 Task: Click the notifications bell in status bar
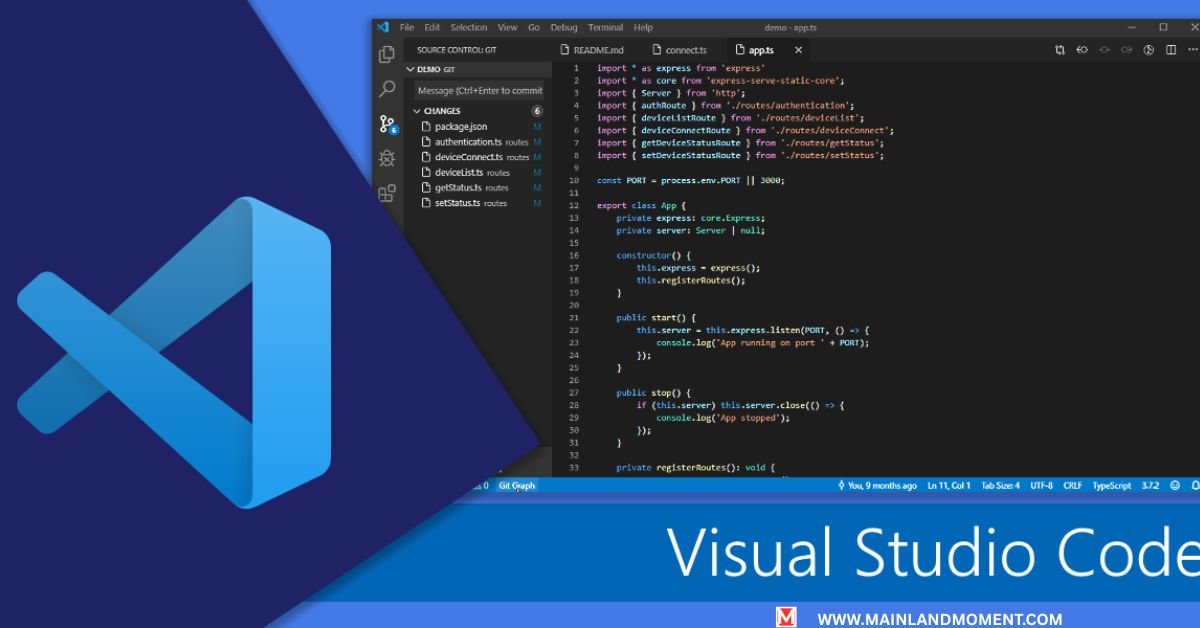click(1194, 485)
